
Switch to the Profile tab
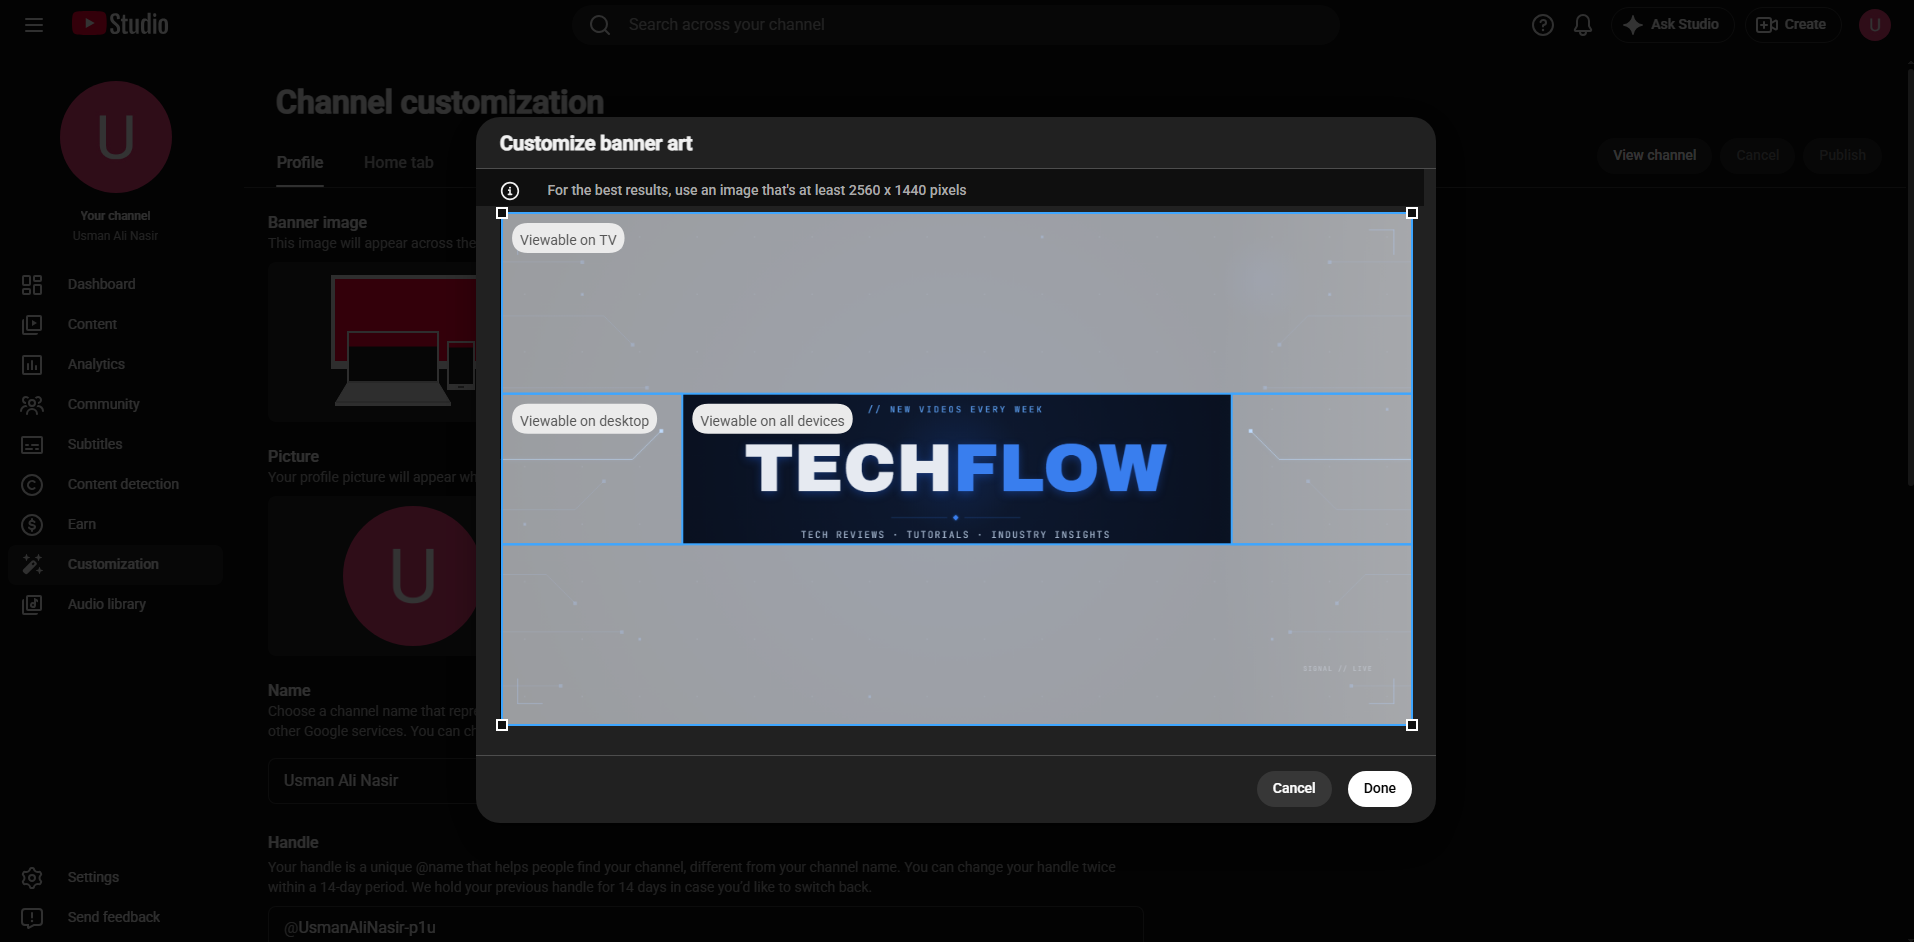click(300, 163)
